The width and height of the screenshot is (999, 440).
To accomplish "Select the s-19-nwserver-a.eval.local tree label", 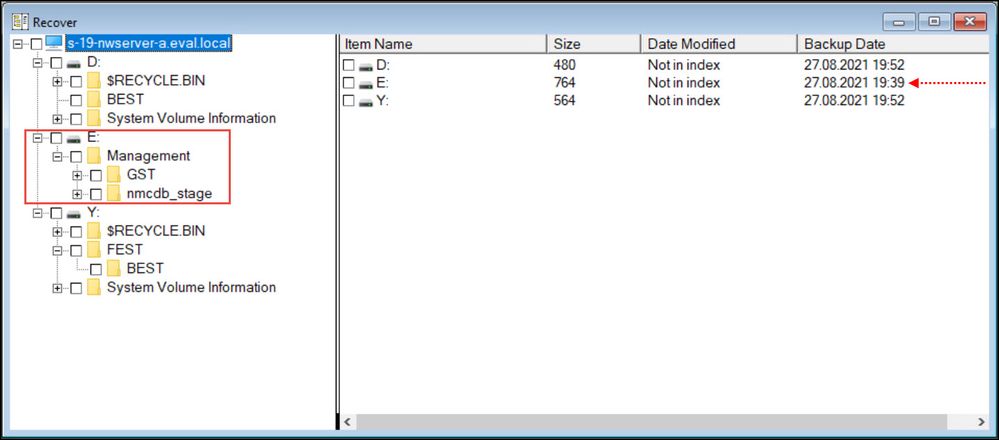I will point(148,44).
